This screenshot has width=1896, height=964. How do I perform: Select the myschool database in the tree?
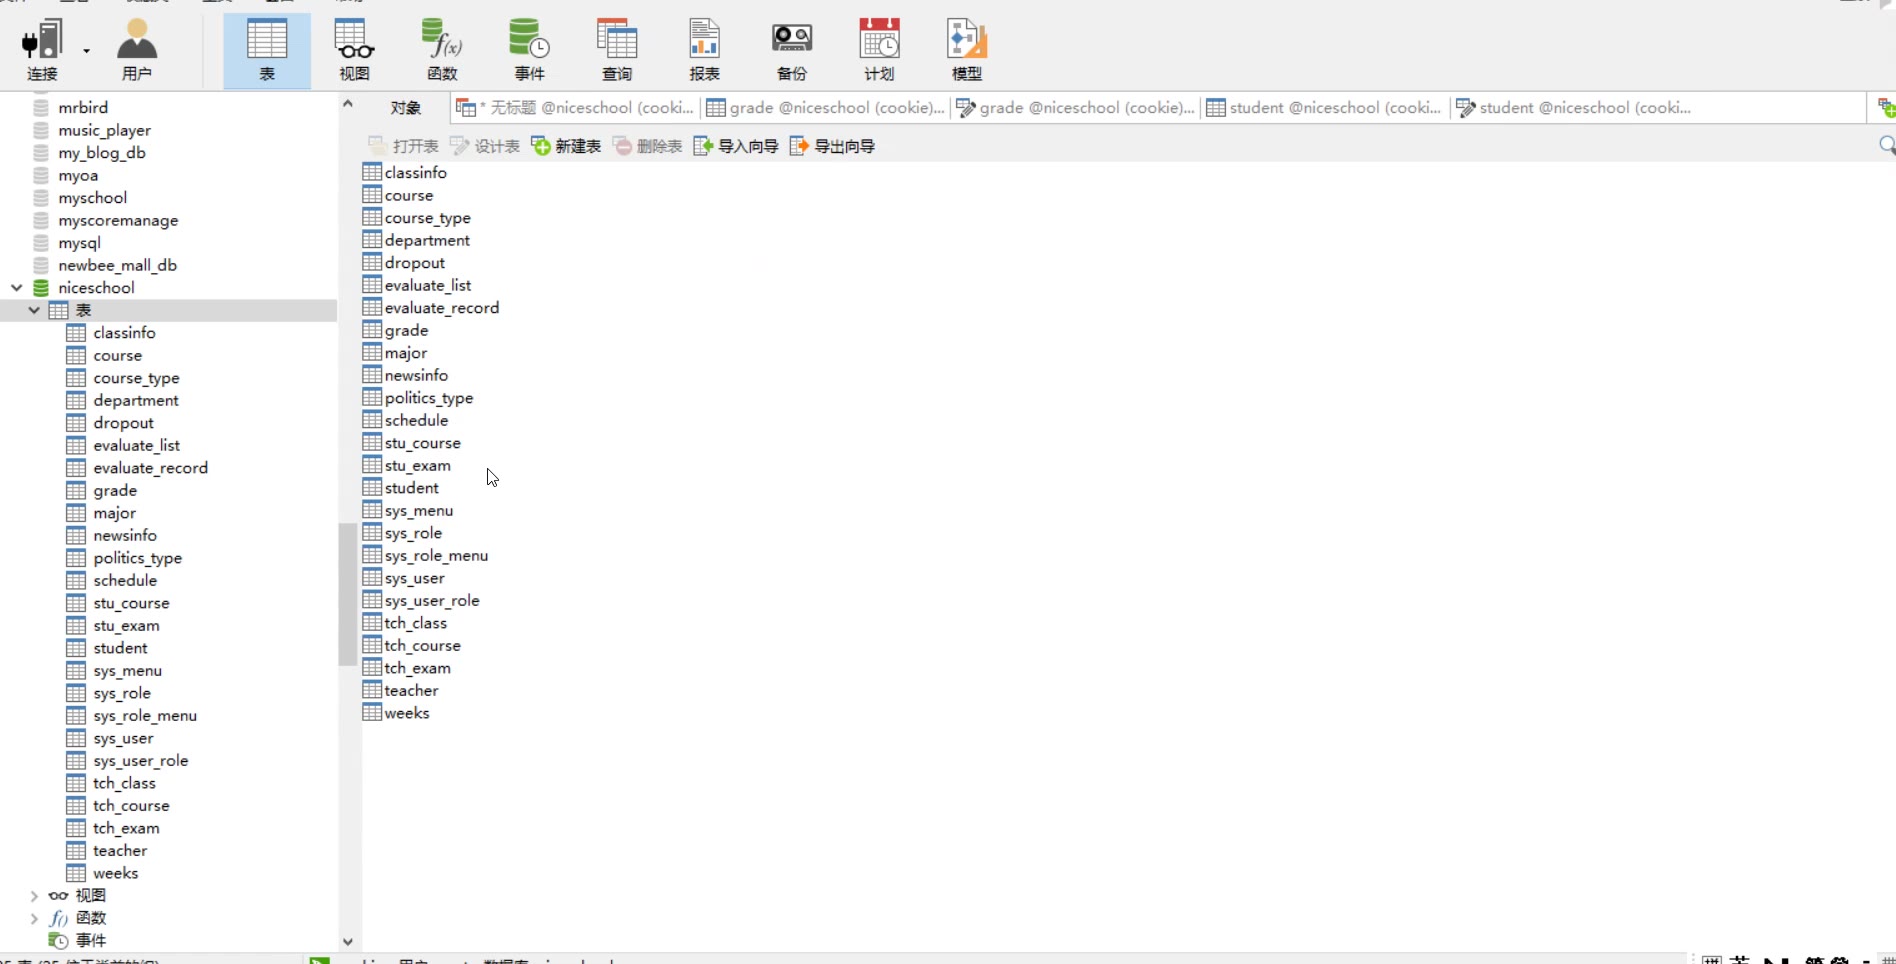point(92,198)
